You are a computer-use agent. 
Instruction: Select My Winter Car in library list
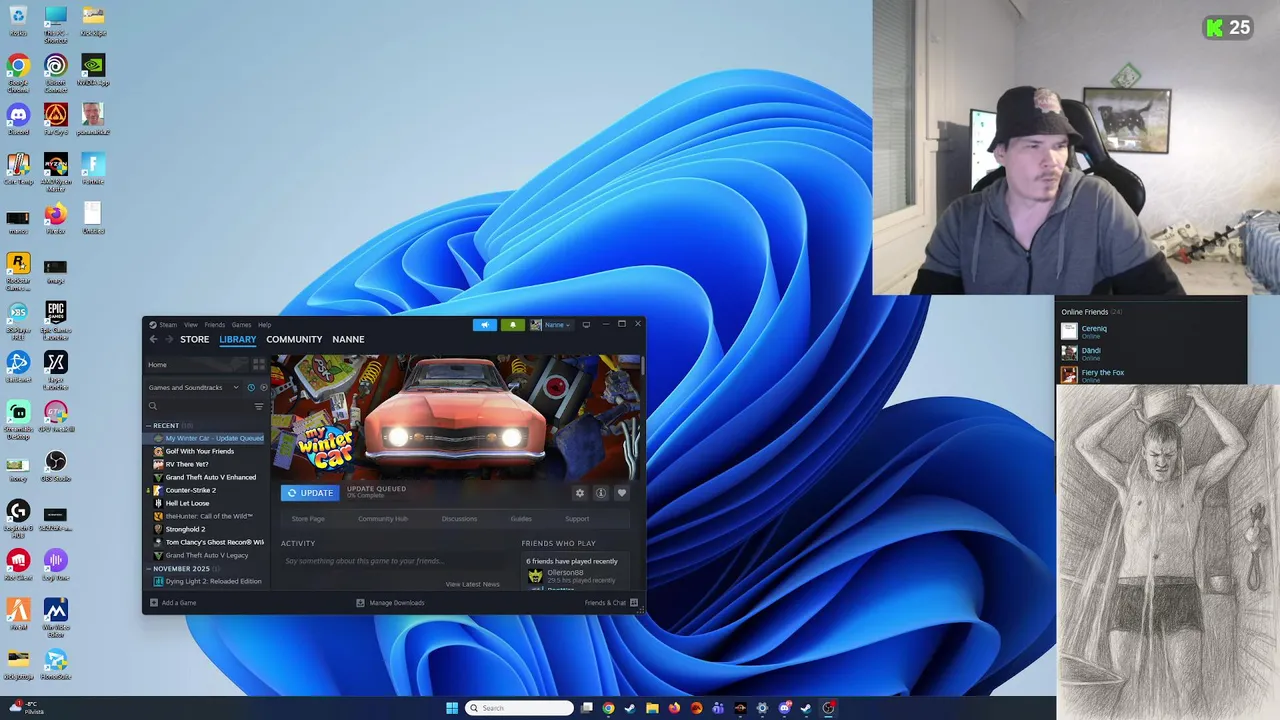tap(208, 438)
